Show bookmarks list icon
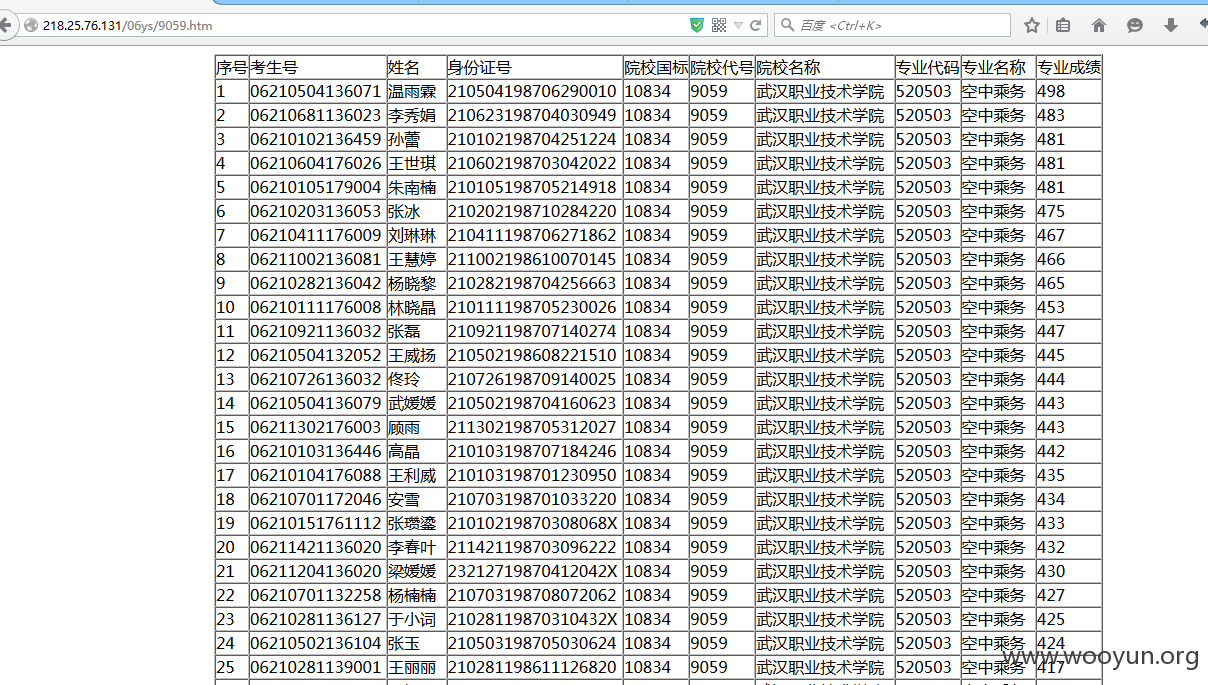This screenshot has width=1208, height=685. (x=1063, y=25)
